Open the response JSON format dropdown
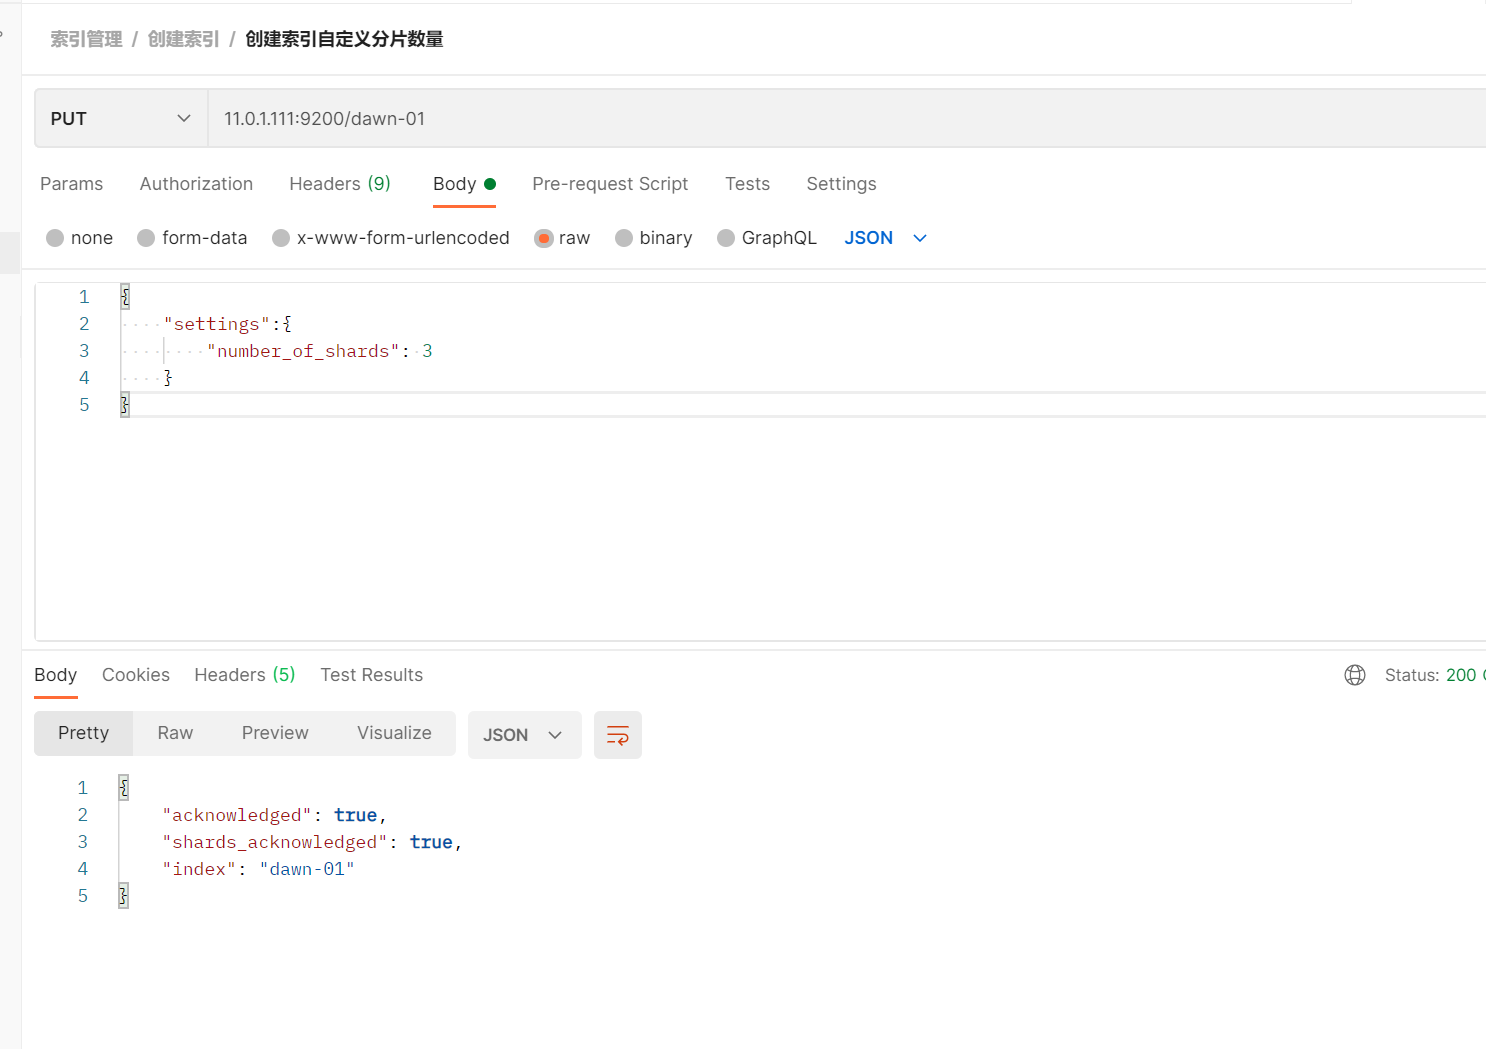This screenshot has height=1049, width=1486. tap(524, 735)
